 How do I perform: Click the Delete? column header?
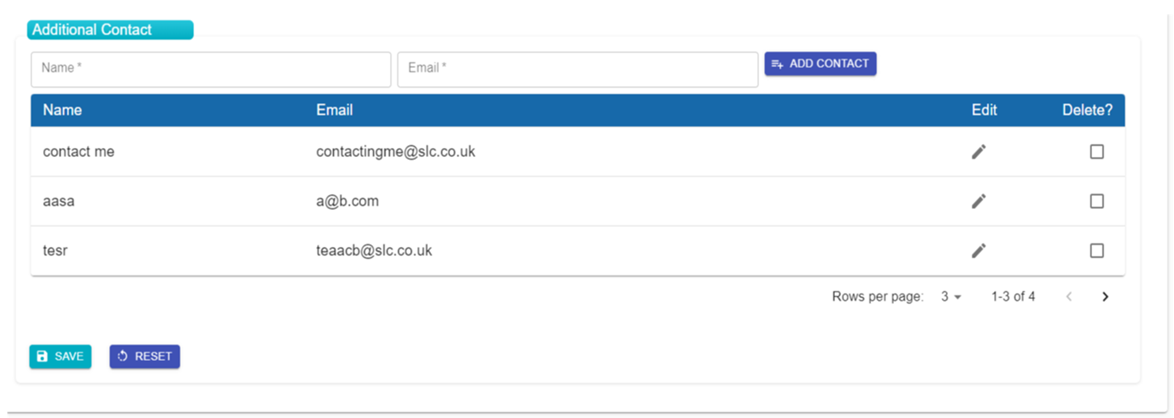[1087, 110]
